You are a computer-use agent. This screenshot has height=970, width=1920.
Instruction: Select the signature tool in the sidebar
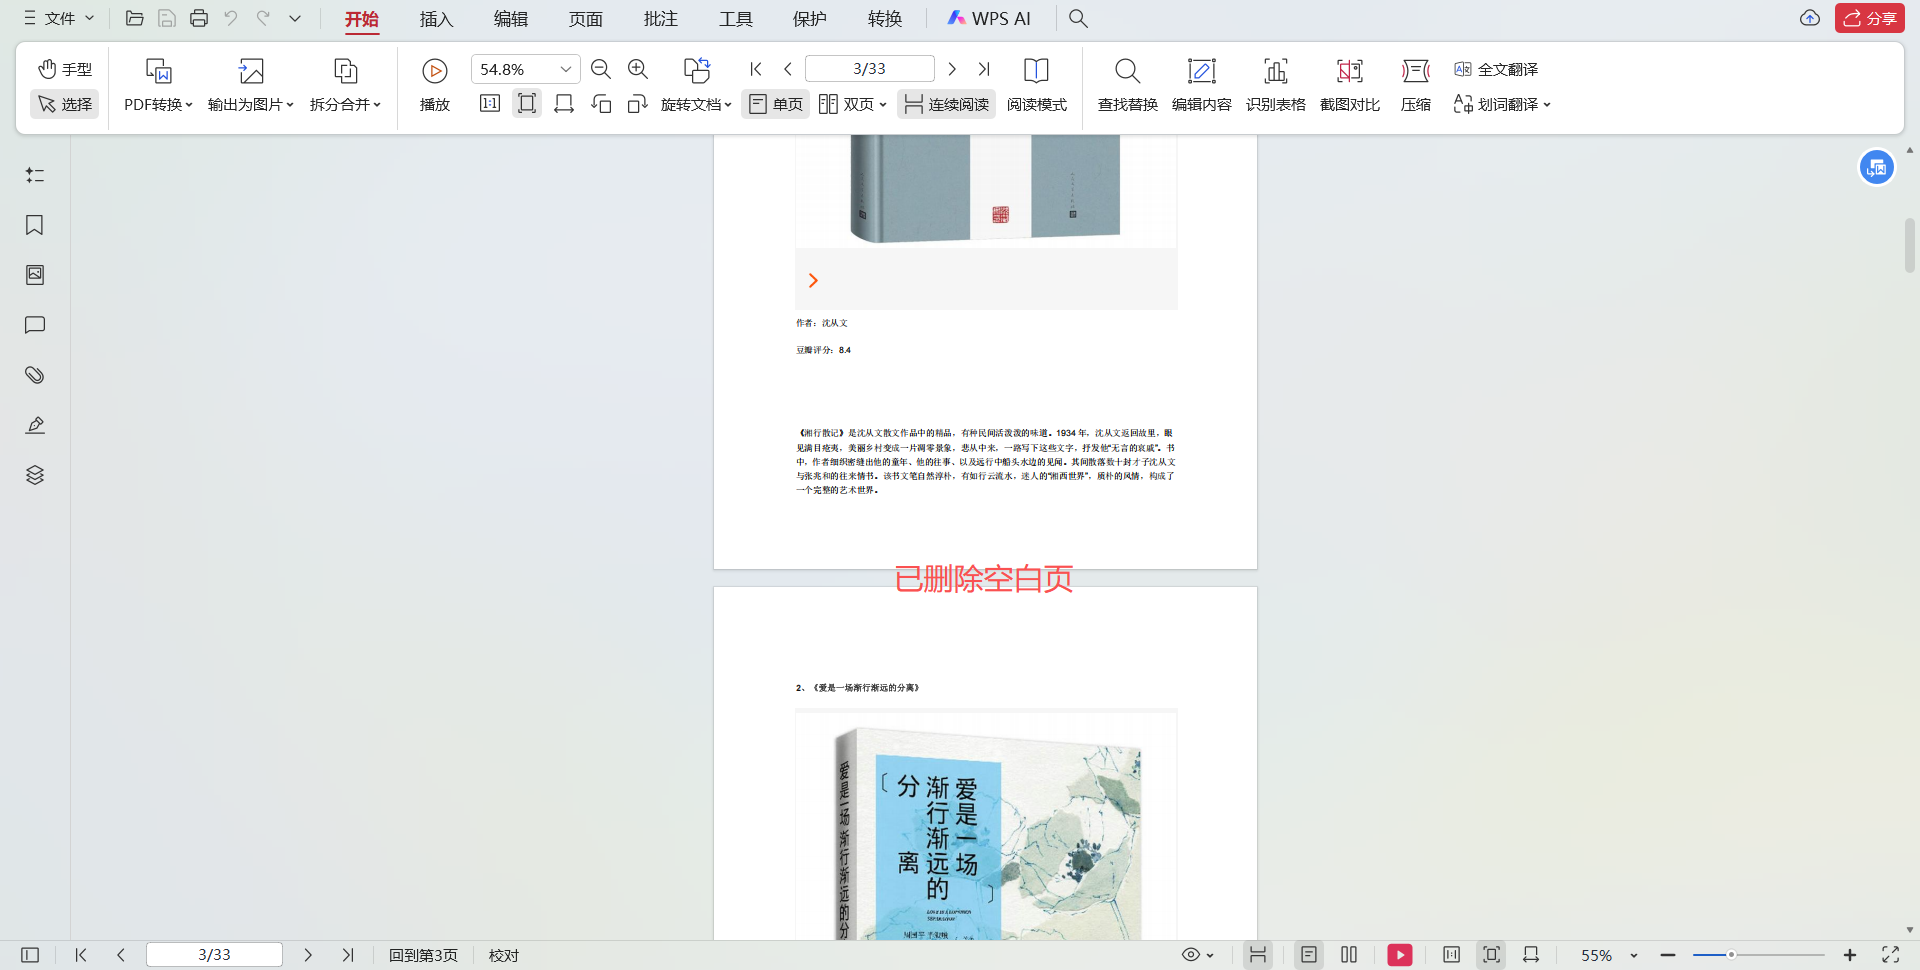pyautogui.click(x=34, y=425)
